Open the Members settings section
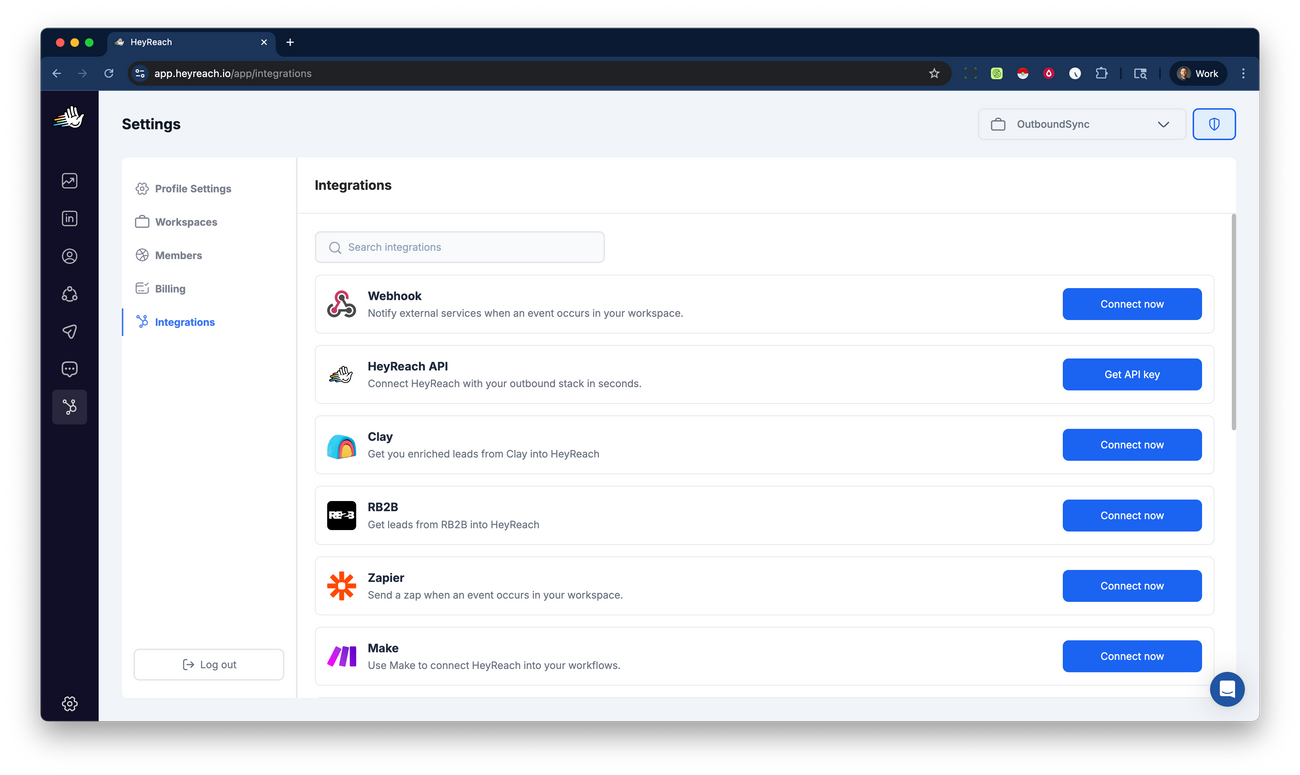The height and width of the screenshot is (775, 1300). click(180, 255)
